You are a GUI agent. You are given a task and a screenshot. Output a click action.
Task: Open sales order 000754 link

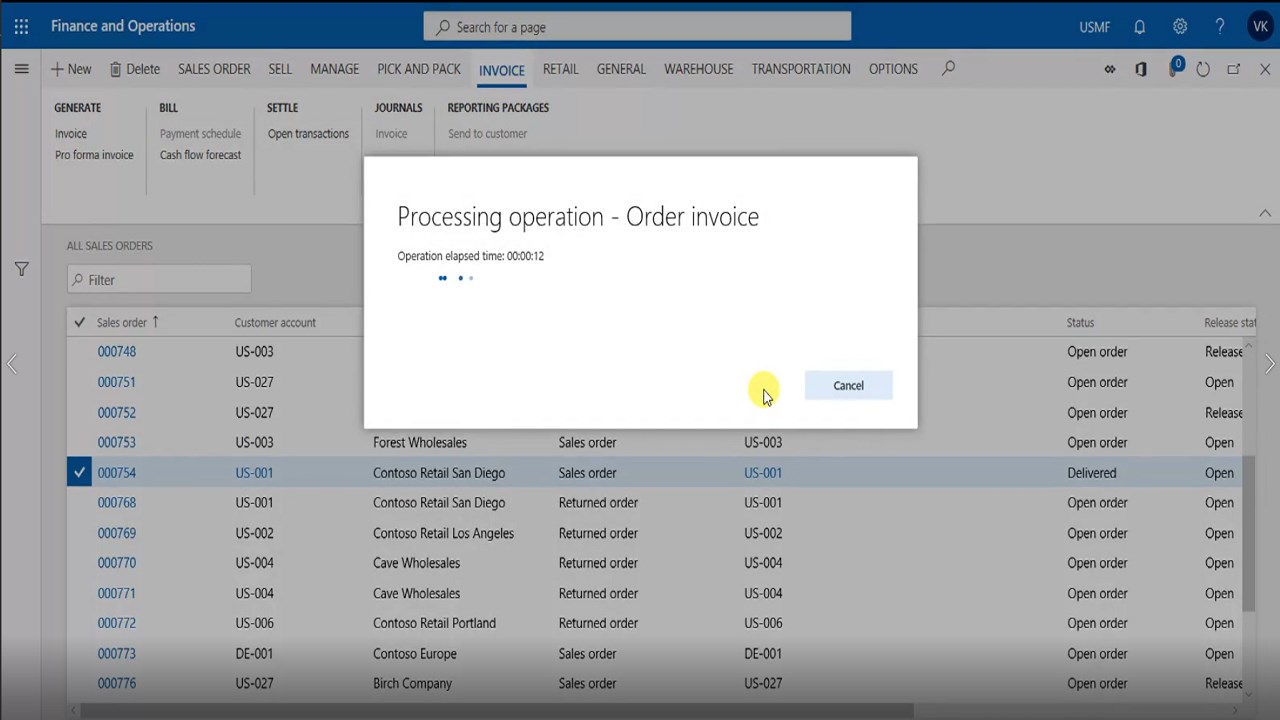pos(117,473)
